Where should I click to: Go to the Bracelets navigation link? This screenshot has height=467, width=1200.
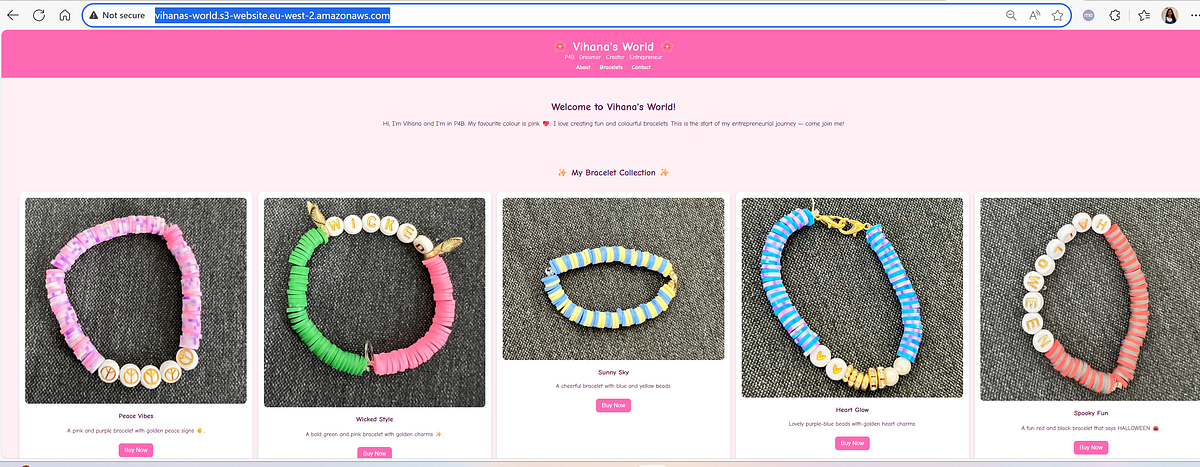tap(611, 67)
